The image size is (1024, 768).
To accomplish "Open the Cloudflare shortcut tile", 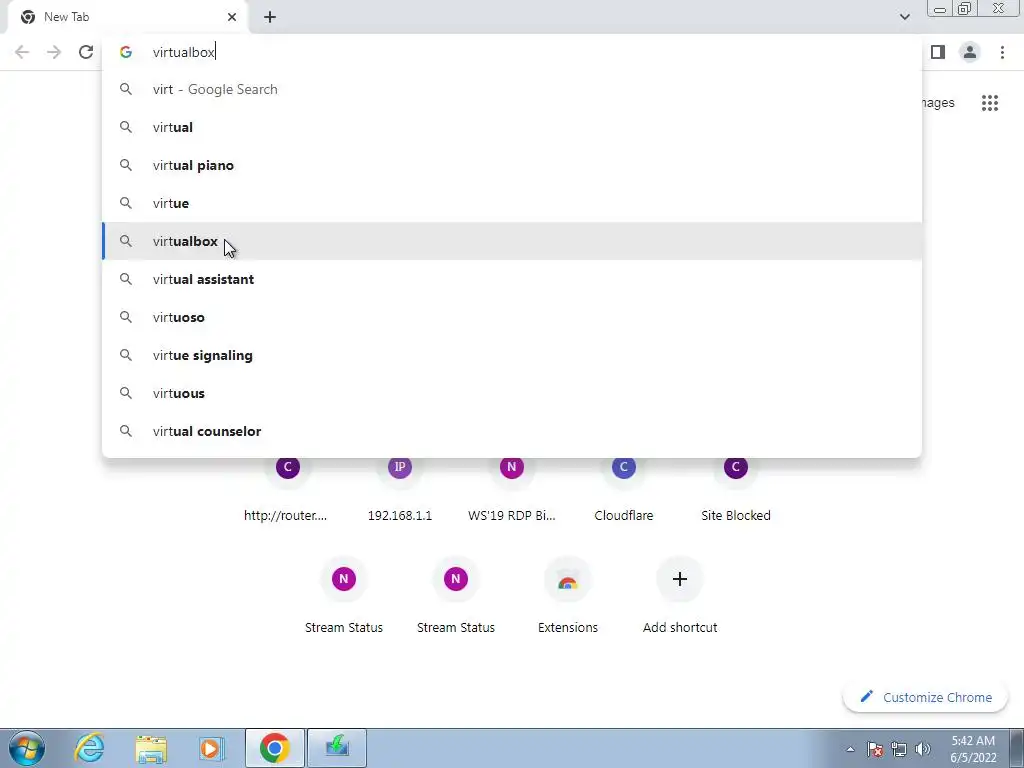I will pos(624,490).
